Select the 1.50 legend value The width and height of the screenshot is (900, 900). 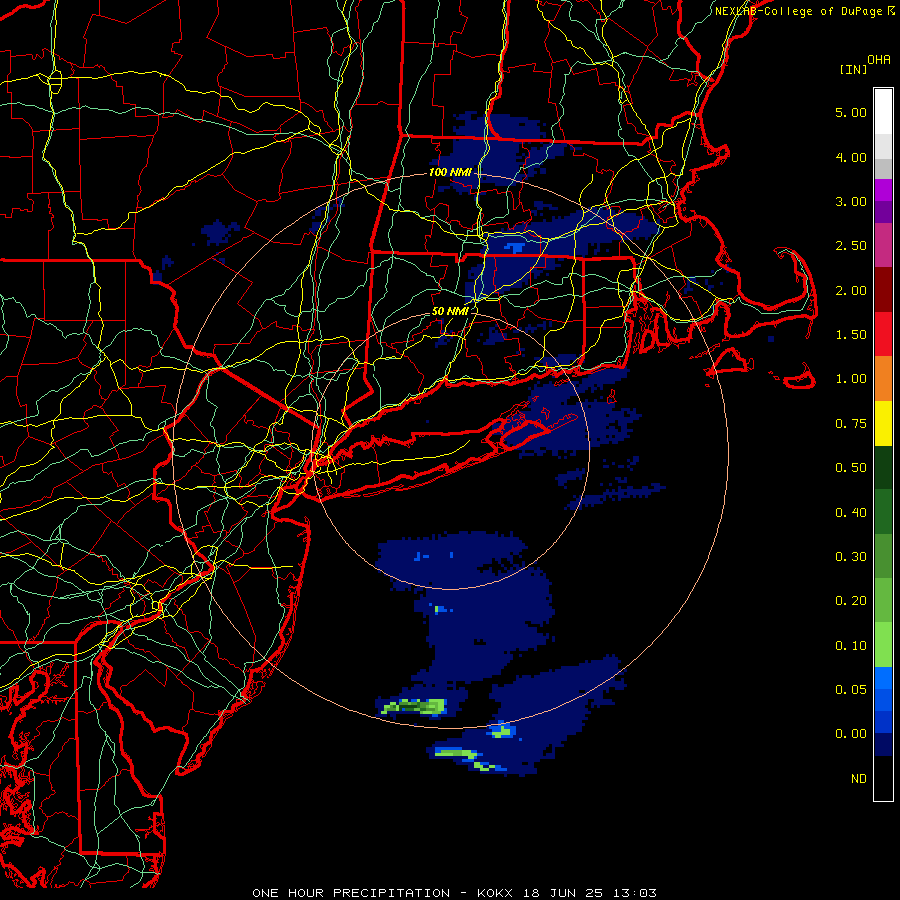tap(851, 335)
